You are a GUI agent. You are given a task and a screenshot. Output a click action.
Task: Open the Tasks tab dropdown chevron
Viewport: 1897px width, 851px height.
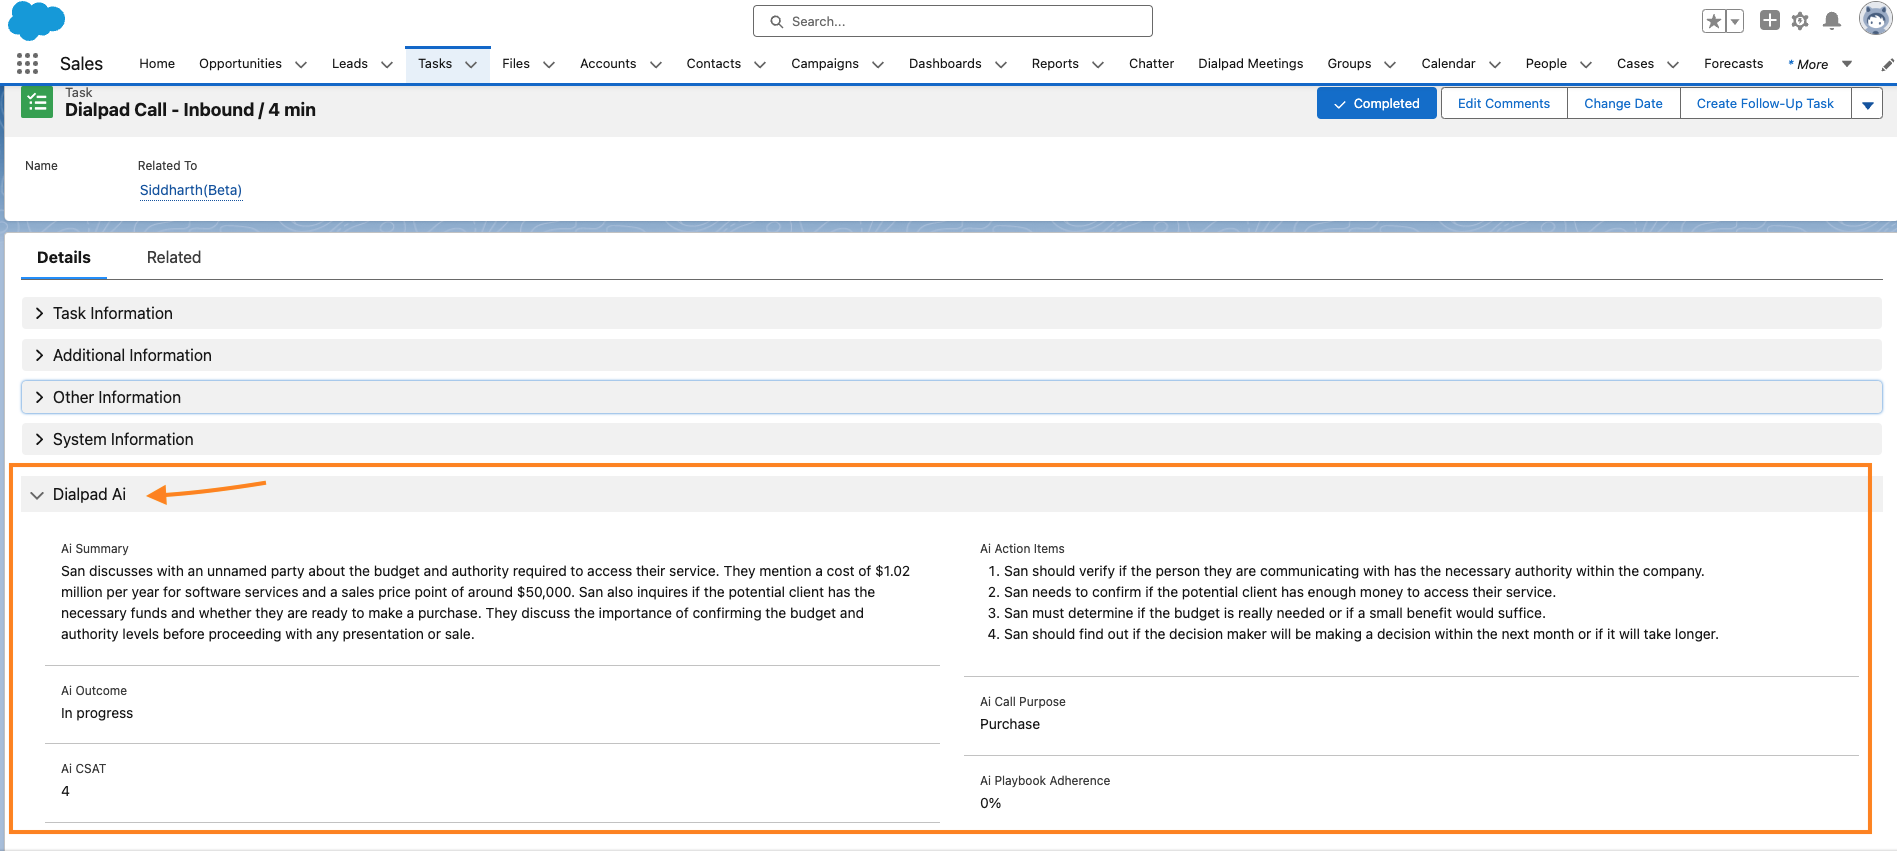[x=471, y=65]
